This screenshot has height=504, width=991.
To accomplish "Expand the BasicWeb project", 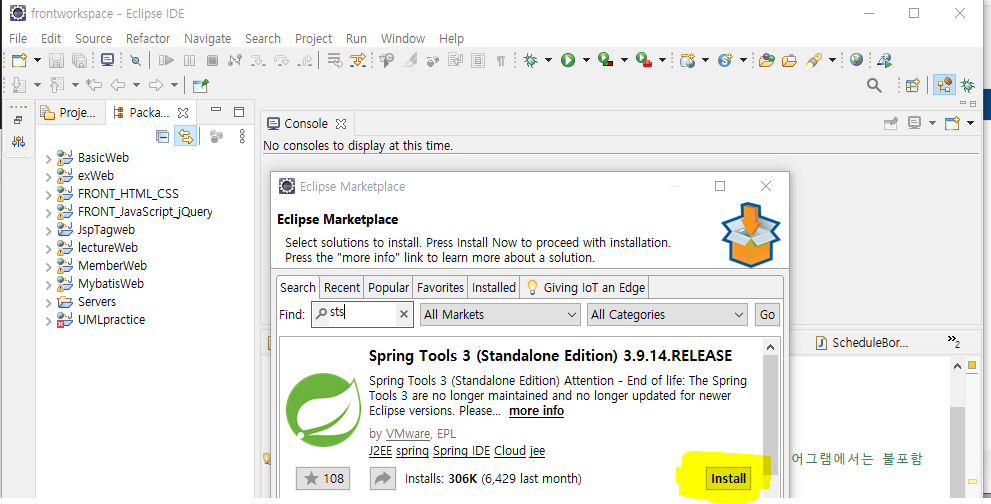I will click(x=49, y=158).
